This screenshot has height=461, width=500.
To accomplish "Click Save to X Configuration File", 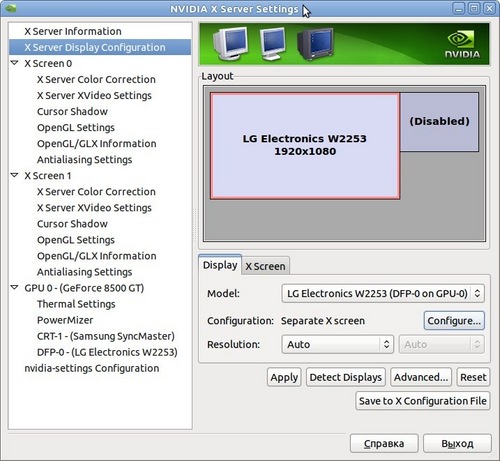I will coord(423,401).
